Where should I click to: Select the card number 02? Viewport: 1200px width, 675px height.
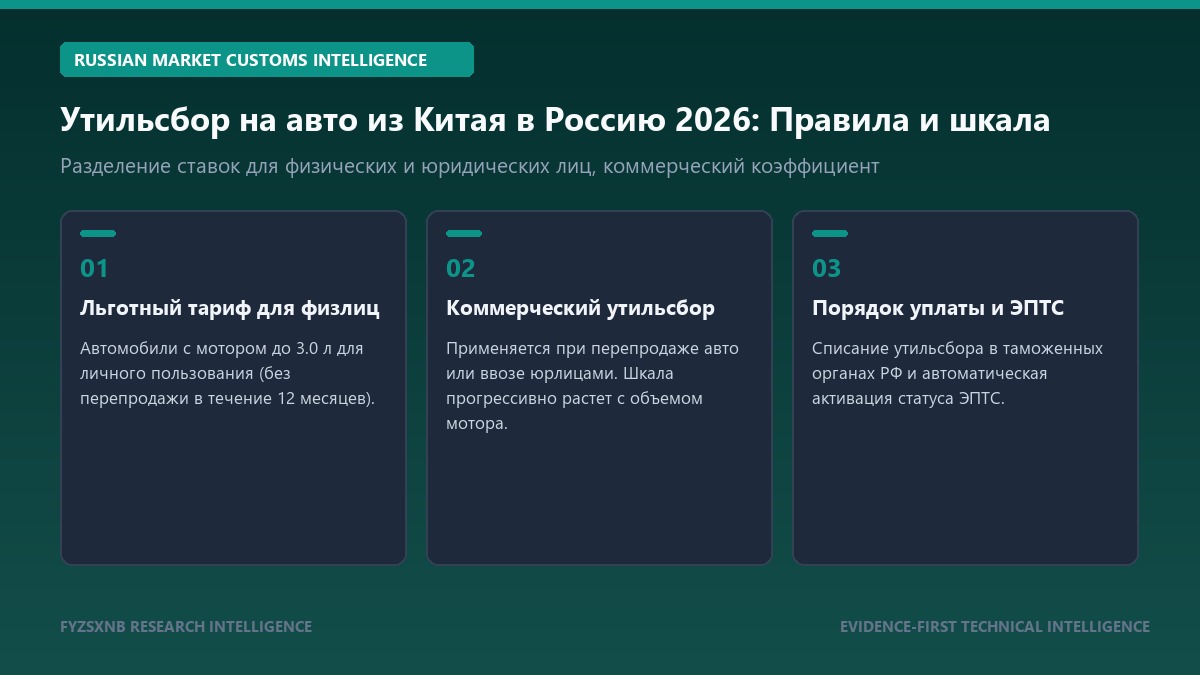click(x=461, y=268)
